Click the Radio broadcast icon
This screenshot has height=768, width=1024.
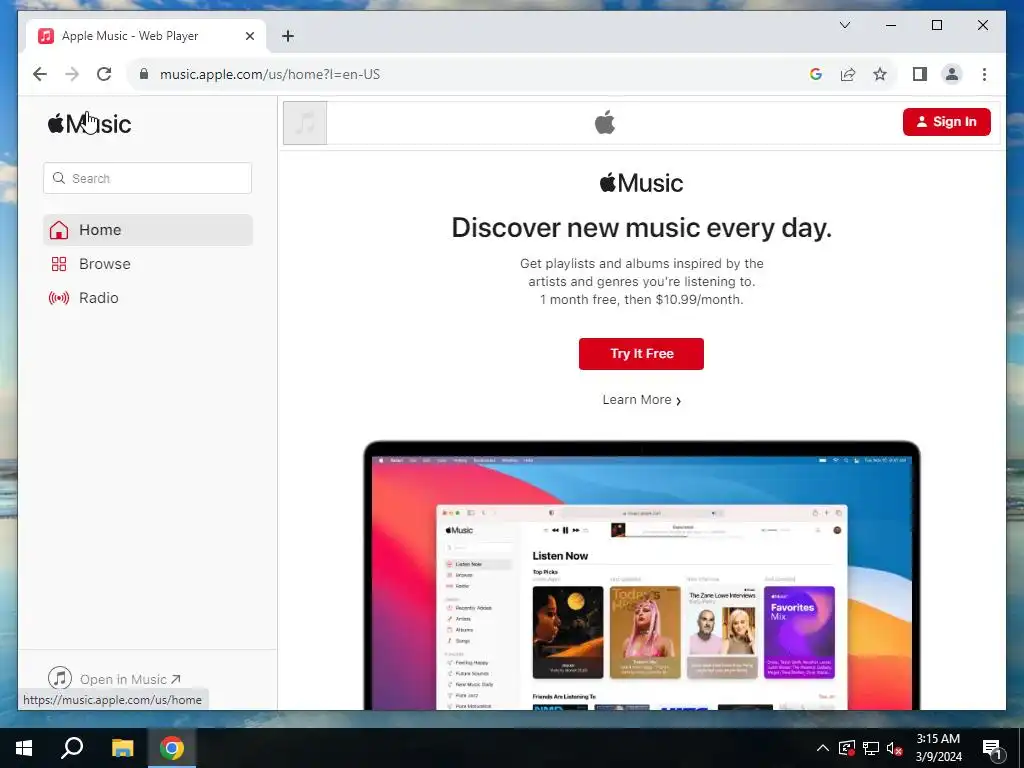59,298
